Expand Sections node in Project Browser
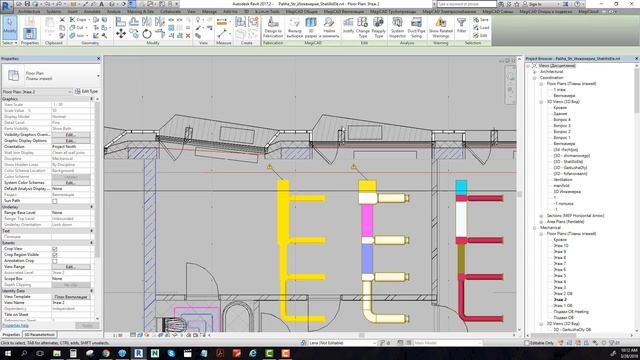The width and height of the screenshot is (640, 360). [x=541, y=216]
